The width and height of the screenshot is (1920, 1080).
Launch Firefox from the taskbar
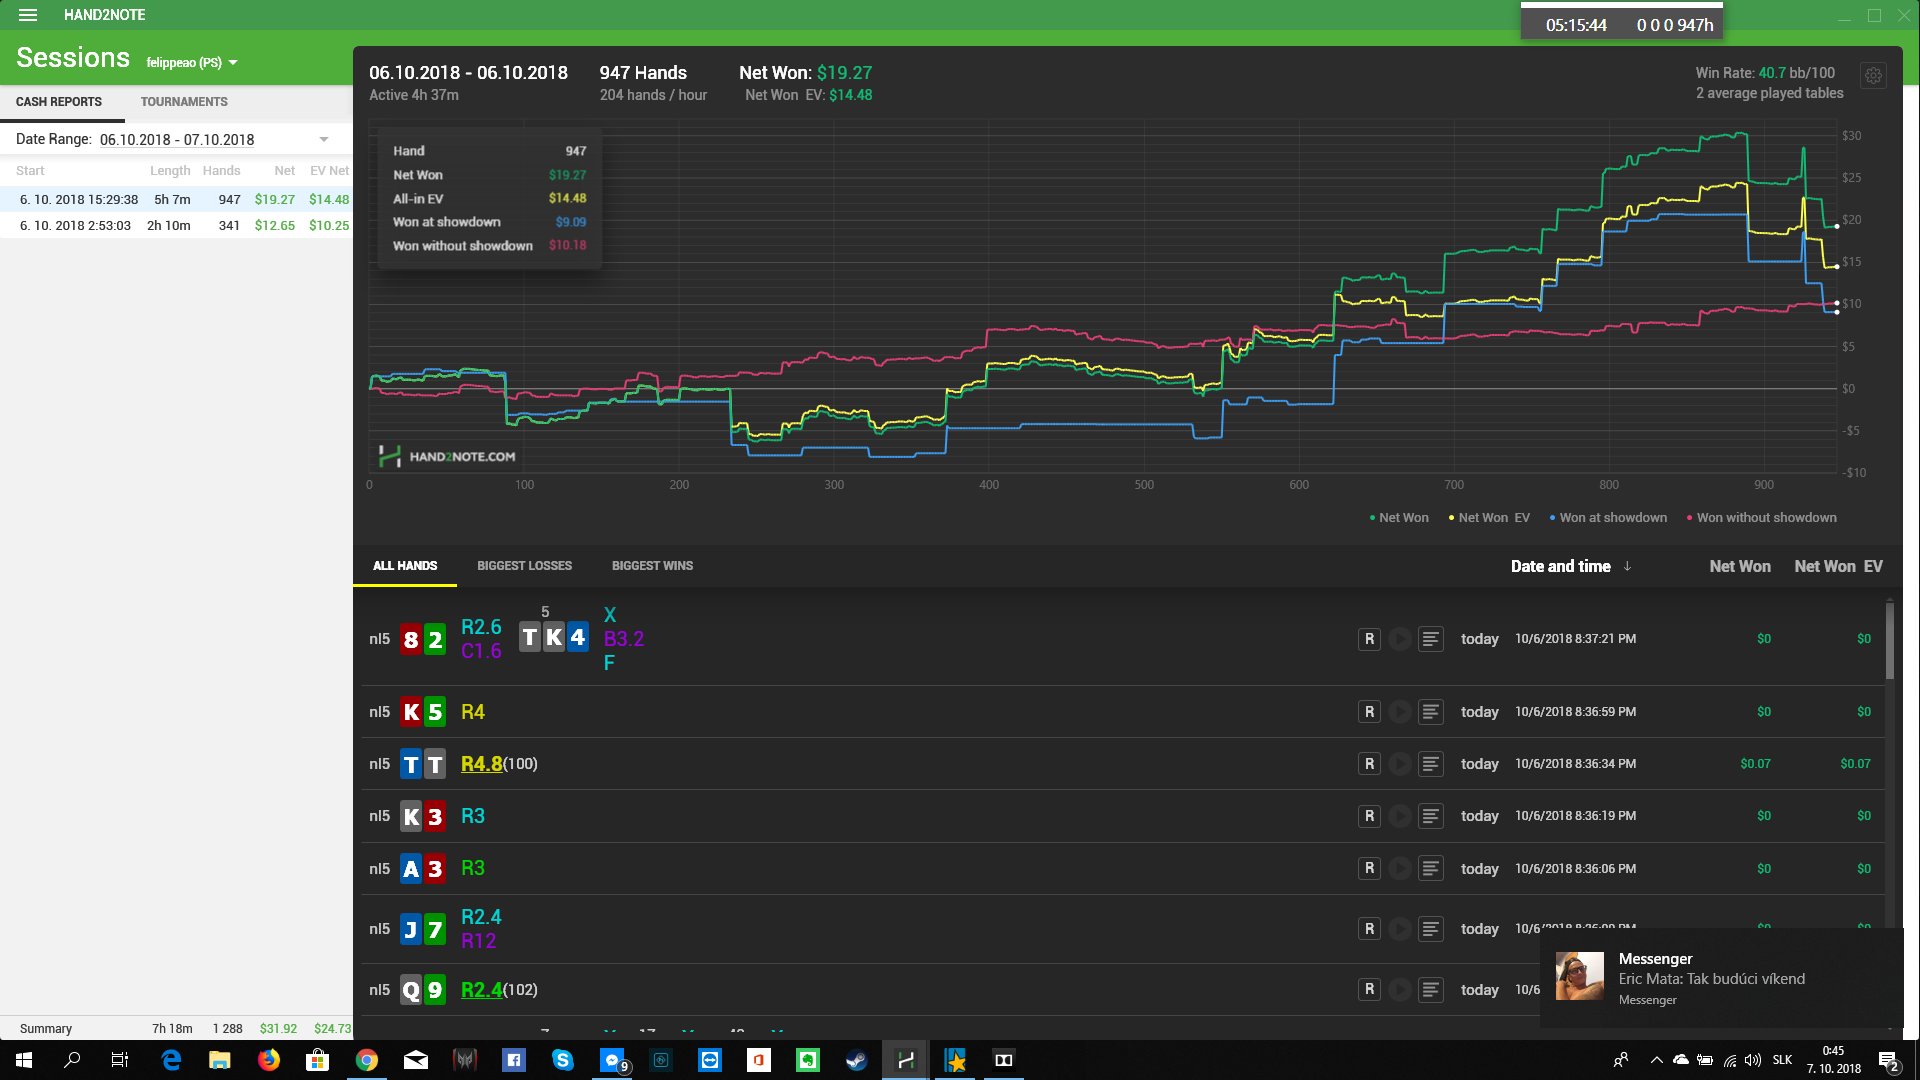[x=269, y=1060]
